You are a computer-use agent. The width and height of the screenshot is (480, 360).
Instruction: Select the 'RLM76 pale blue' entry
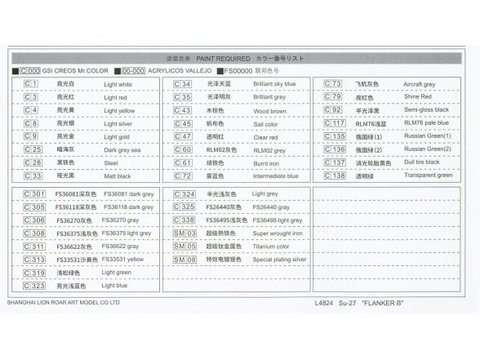tap(426, 123)
